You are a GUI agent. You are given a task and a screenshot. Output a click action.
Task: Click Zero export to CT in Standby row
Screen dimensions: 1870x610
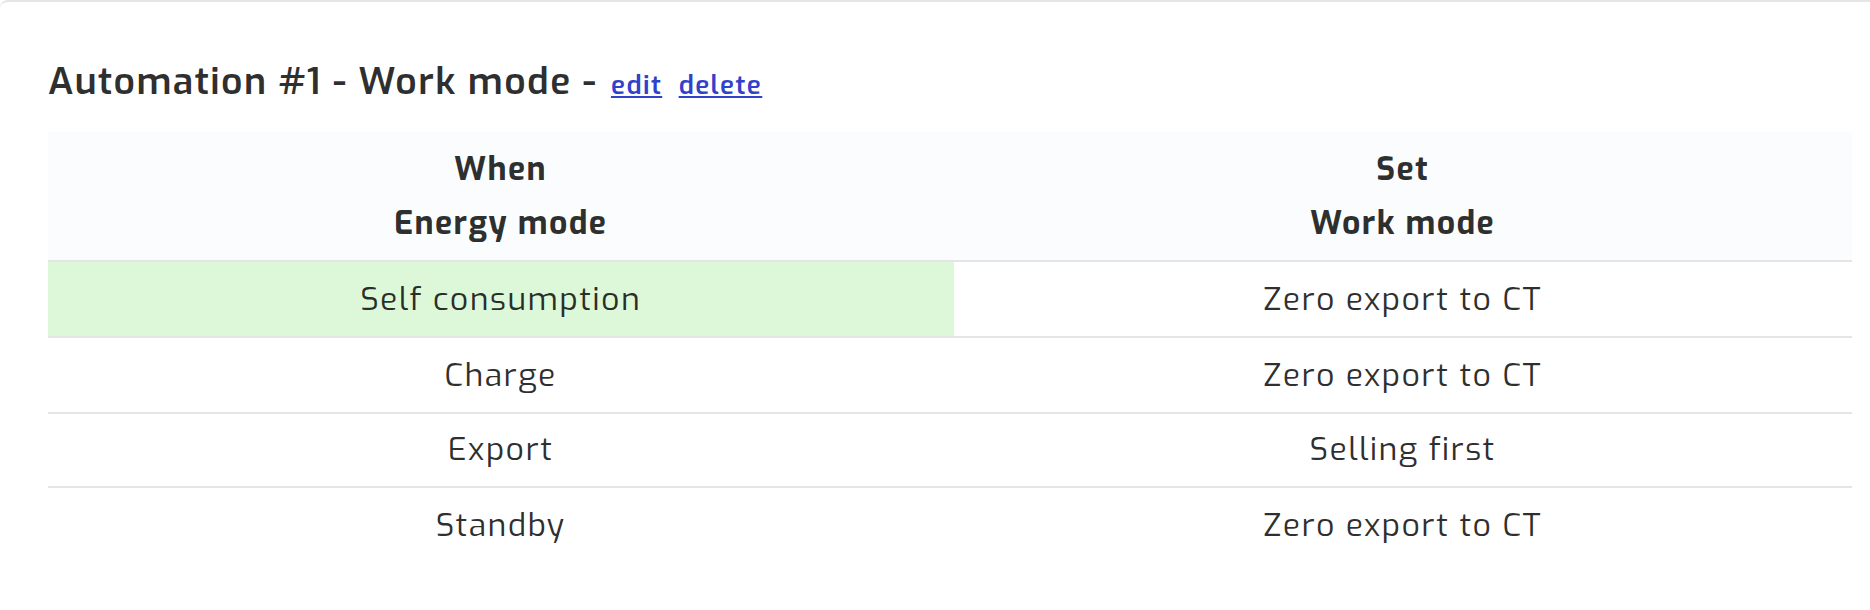tap(1402, 525)
